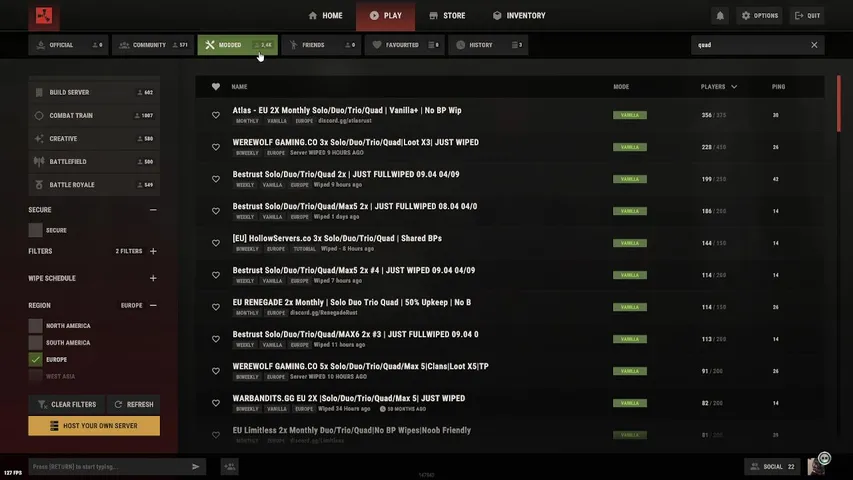Check the West Asia region
853x480 pixels.
[x=35, y=376]
